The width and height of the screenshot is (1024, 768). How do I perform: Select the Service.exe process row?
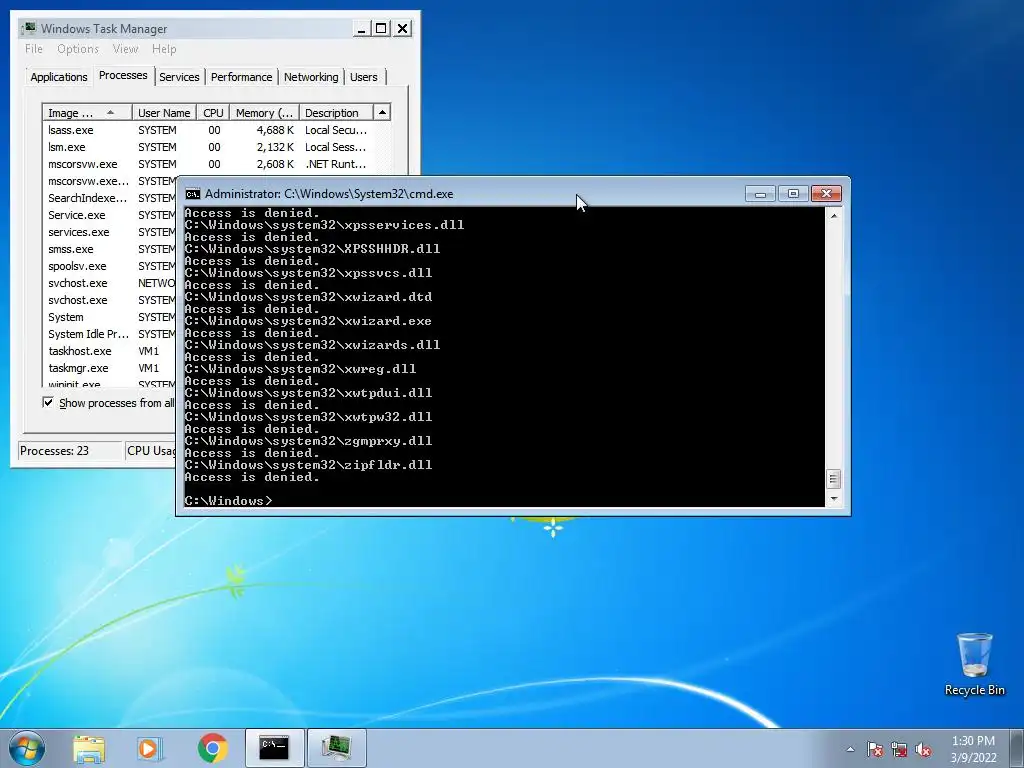[110, 215]
